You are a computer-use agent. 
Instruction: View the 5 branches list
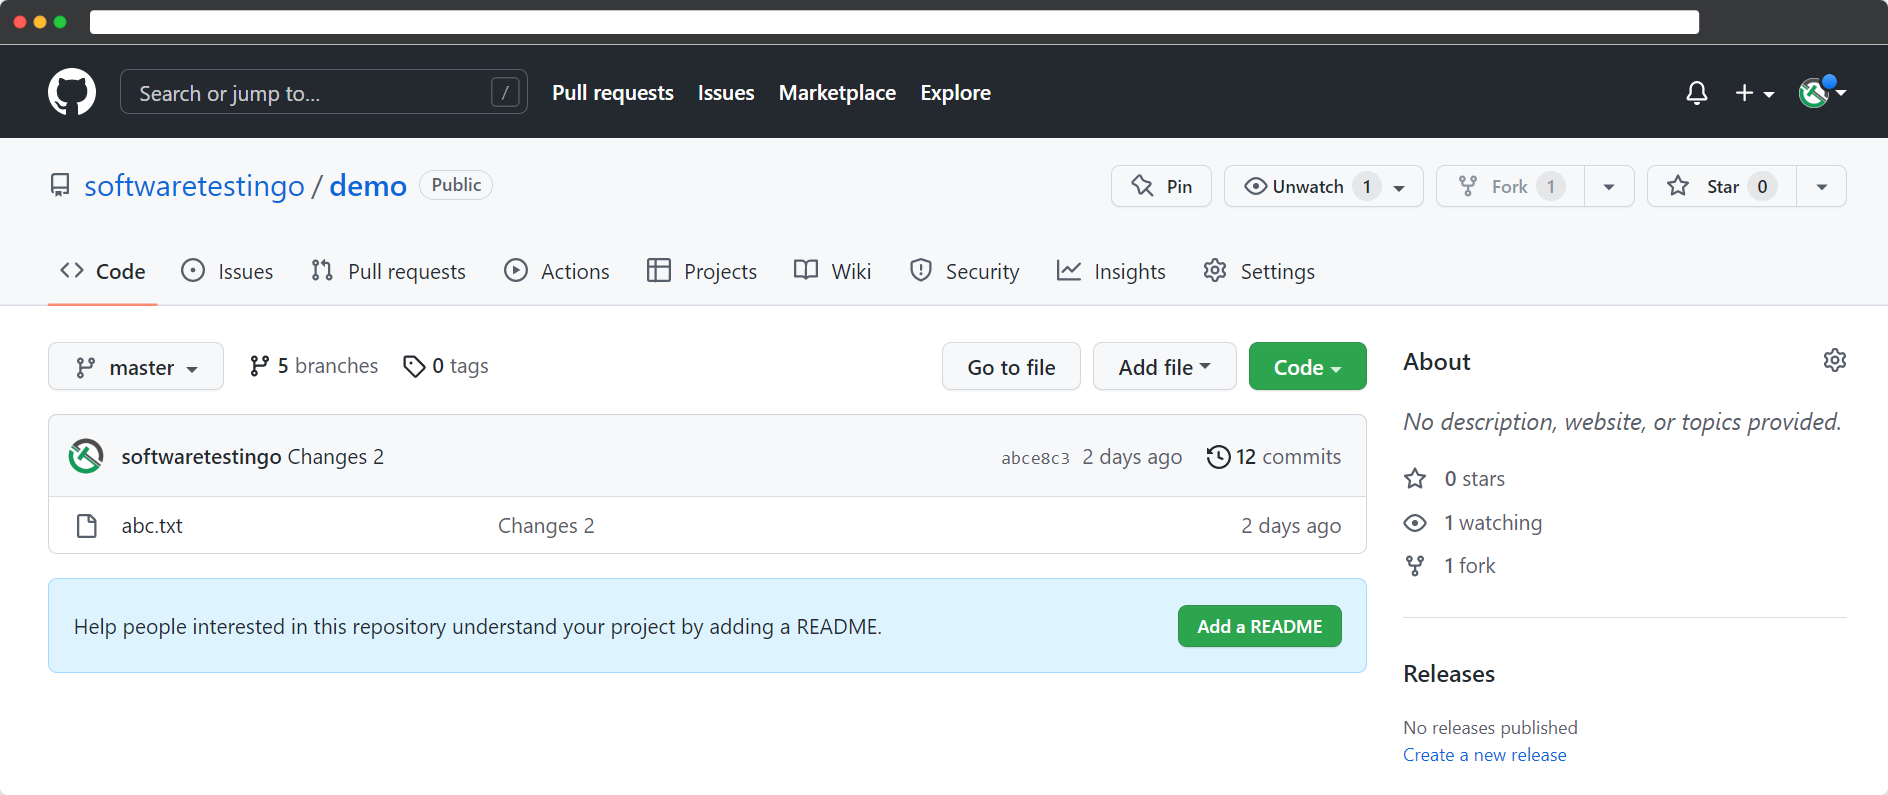[314, 366]
